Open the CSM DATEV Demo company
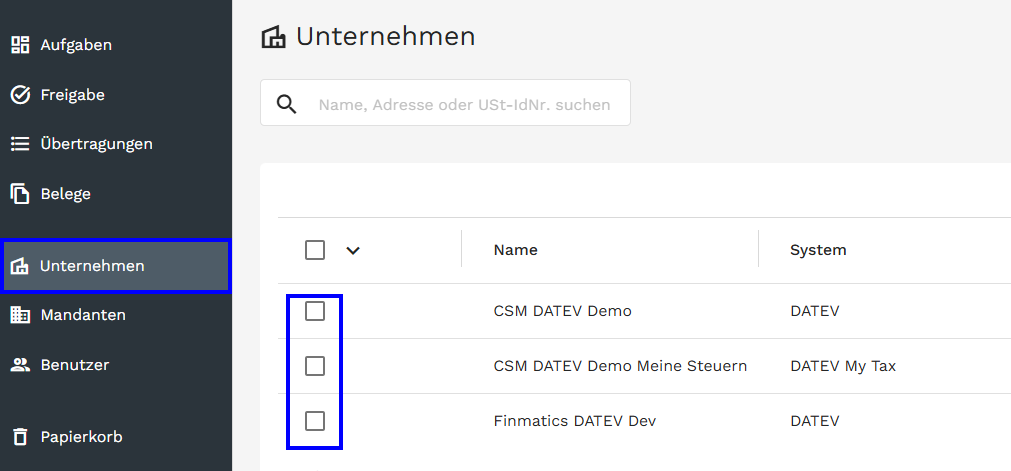This screenshot has width=1011, height=471. (x=562, y=311)
